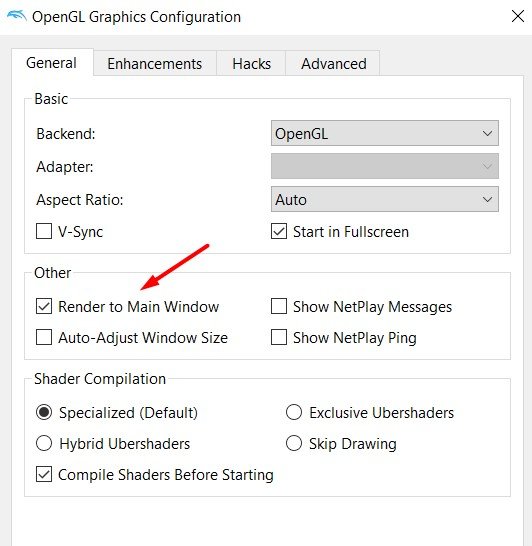The height and width of the screenshot is (546, 532).
Task: Switch to the Enhancements tab
Action: [x=155, y=64]
